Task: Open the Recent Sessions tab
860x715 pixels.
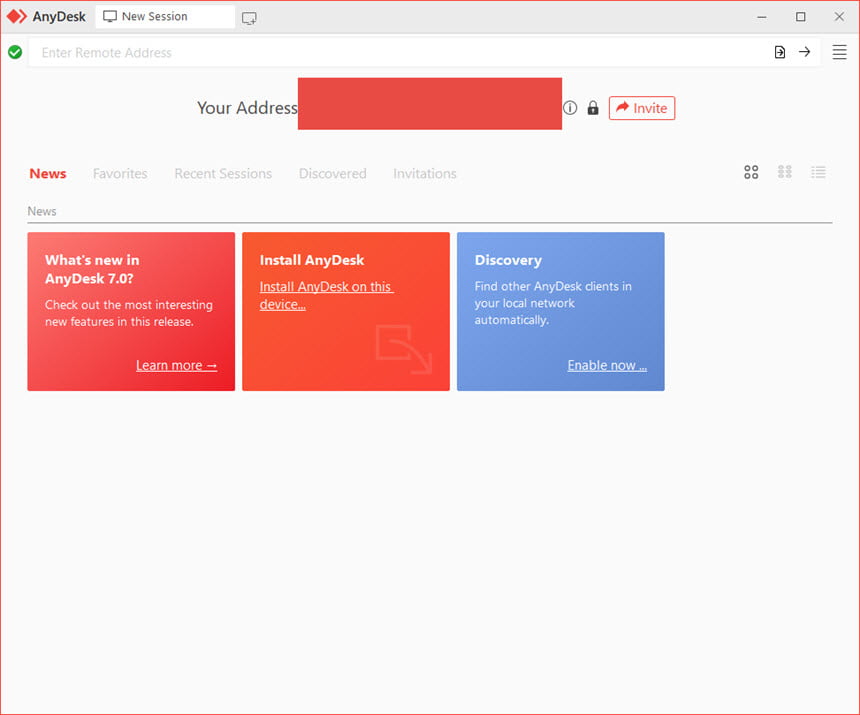Action: 223,174
